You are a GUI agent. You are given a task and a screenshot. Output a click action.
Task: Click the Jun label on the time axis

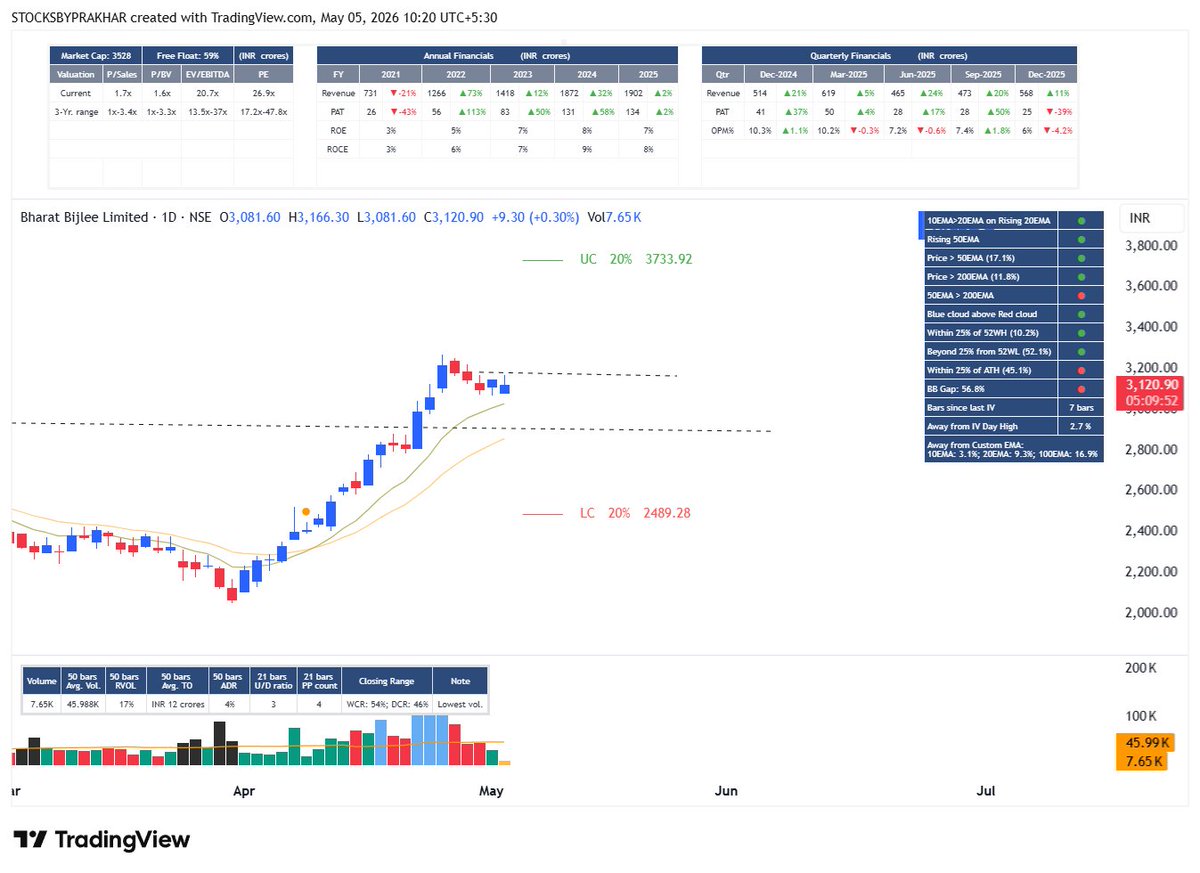click(x=726, y=791)
